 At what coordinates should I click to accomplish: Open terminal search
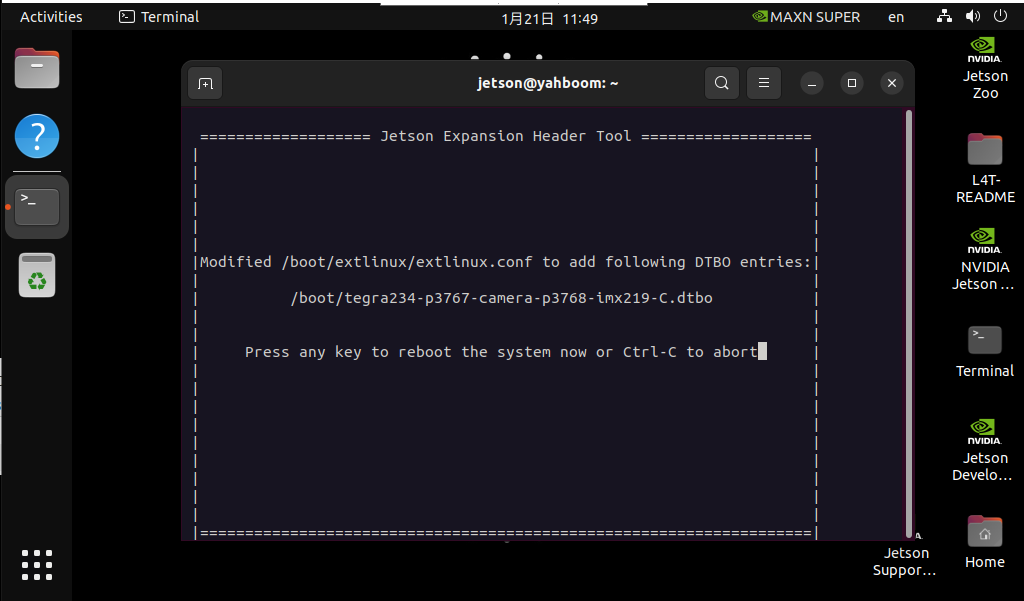click(722, 83)
